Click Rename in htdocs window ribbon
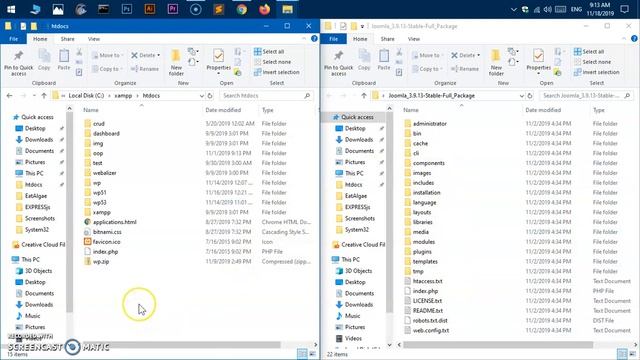The width and height of the screenshot is (640, 360). [x=145, y=69]
